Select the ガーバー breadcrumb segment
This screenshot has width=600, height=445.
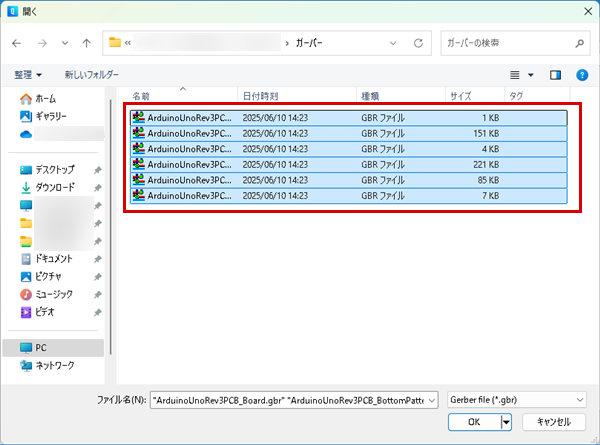[x=309, y=43]
